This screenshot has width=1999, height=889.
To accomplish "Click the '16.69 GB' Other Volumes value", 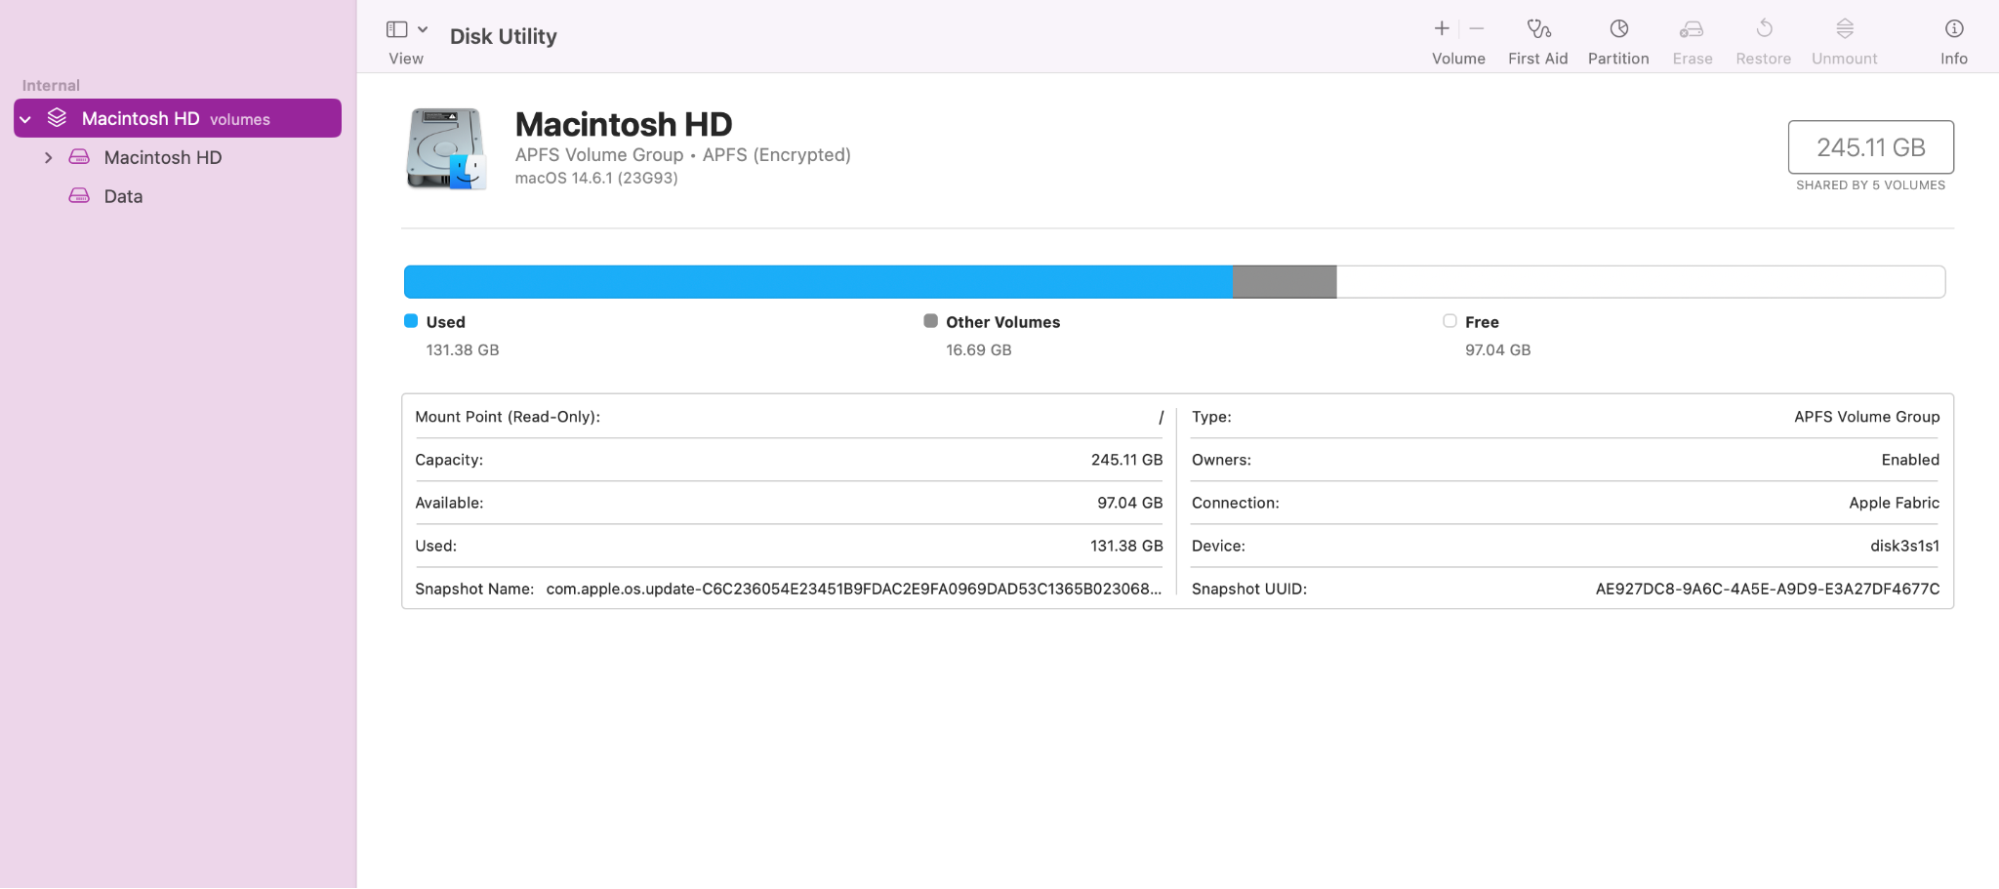I will click(x=979, y=350).
